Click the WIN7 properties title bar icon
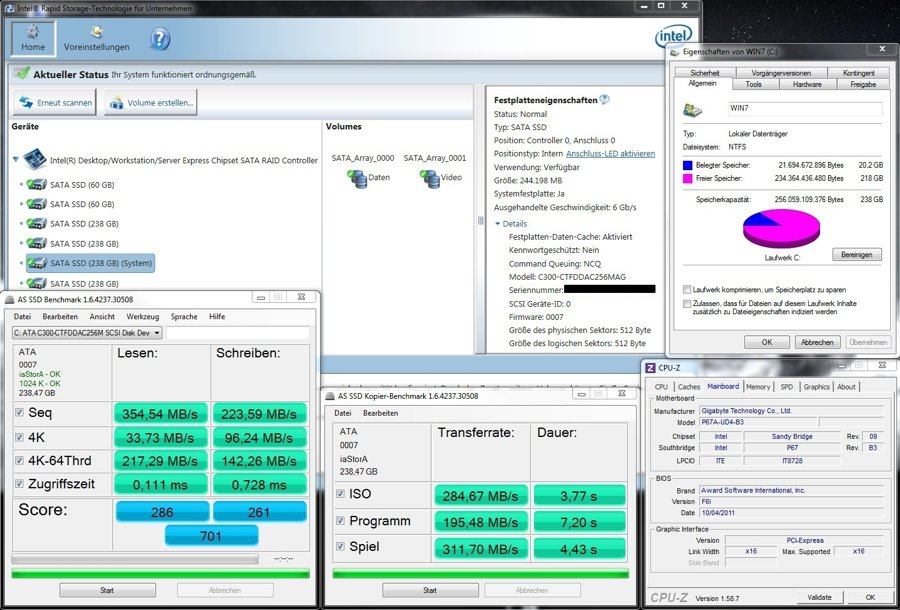Screen dimensions: 900x610 pyautogui.click(x=675, y=52)
